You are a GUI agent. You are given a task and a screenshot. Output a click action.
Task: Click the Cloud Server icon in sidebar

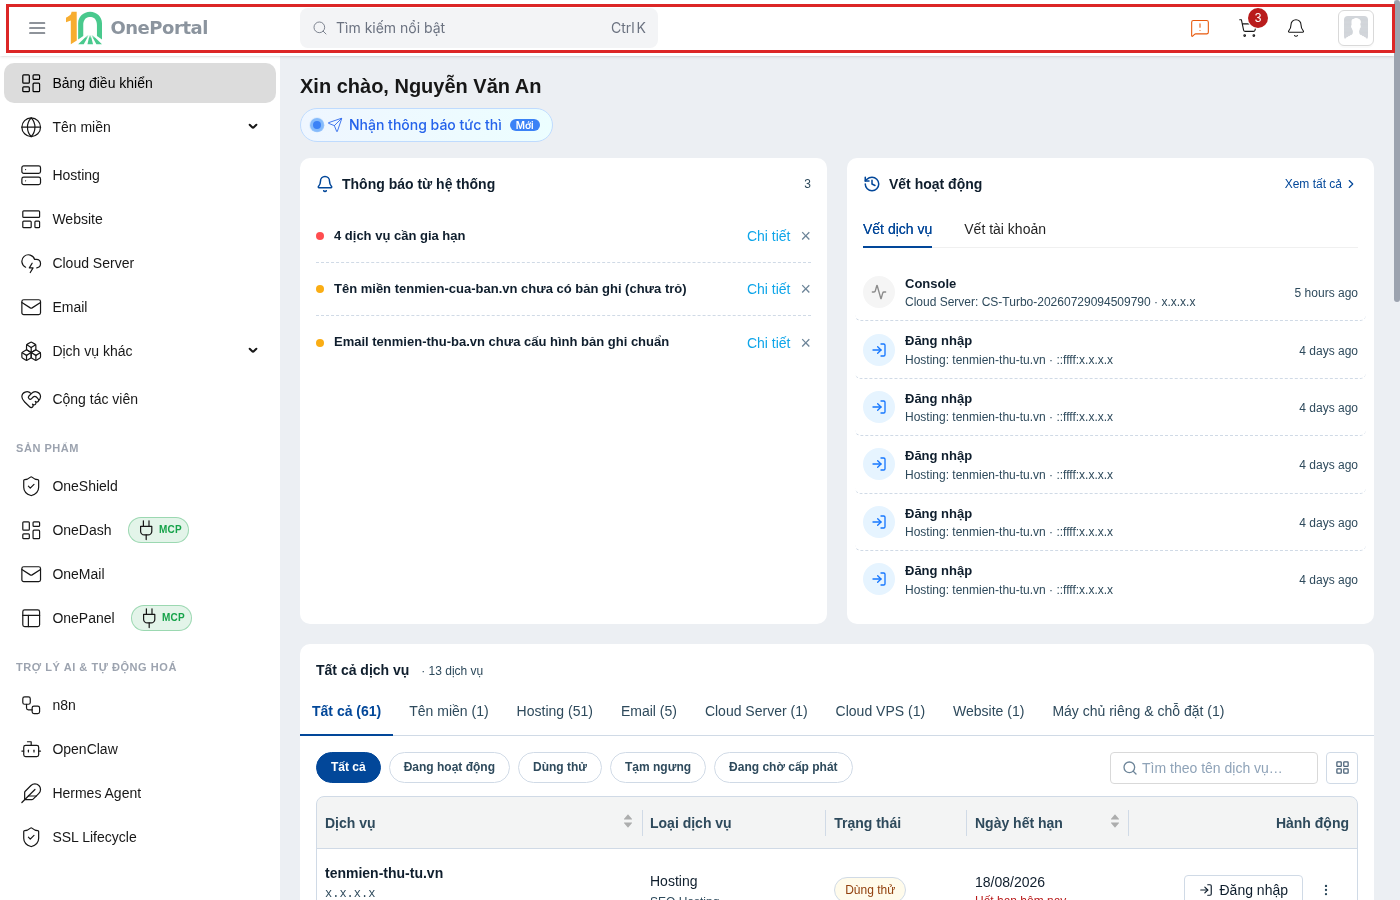point(31,263)
